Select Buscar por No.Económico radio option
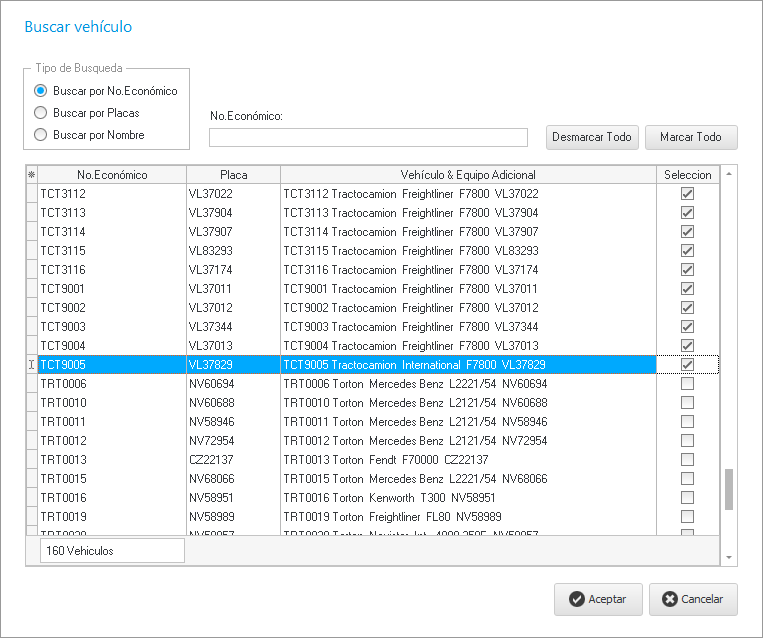763x638 pixels. coord(41,91)
